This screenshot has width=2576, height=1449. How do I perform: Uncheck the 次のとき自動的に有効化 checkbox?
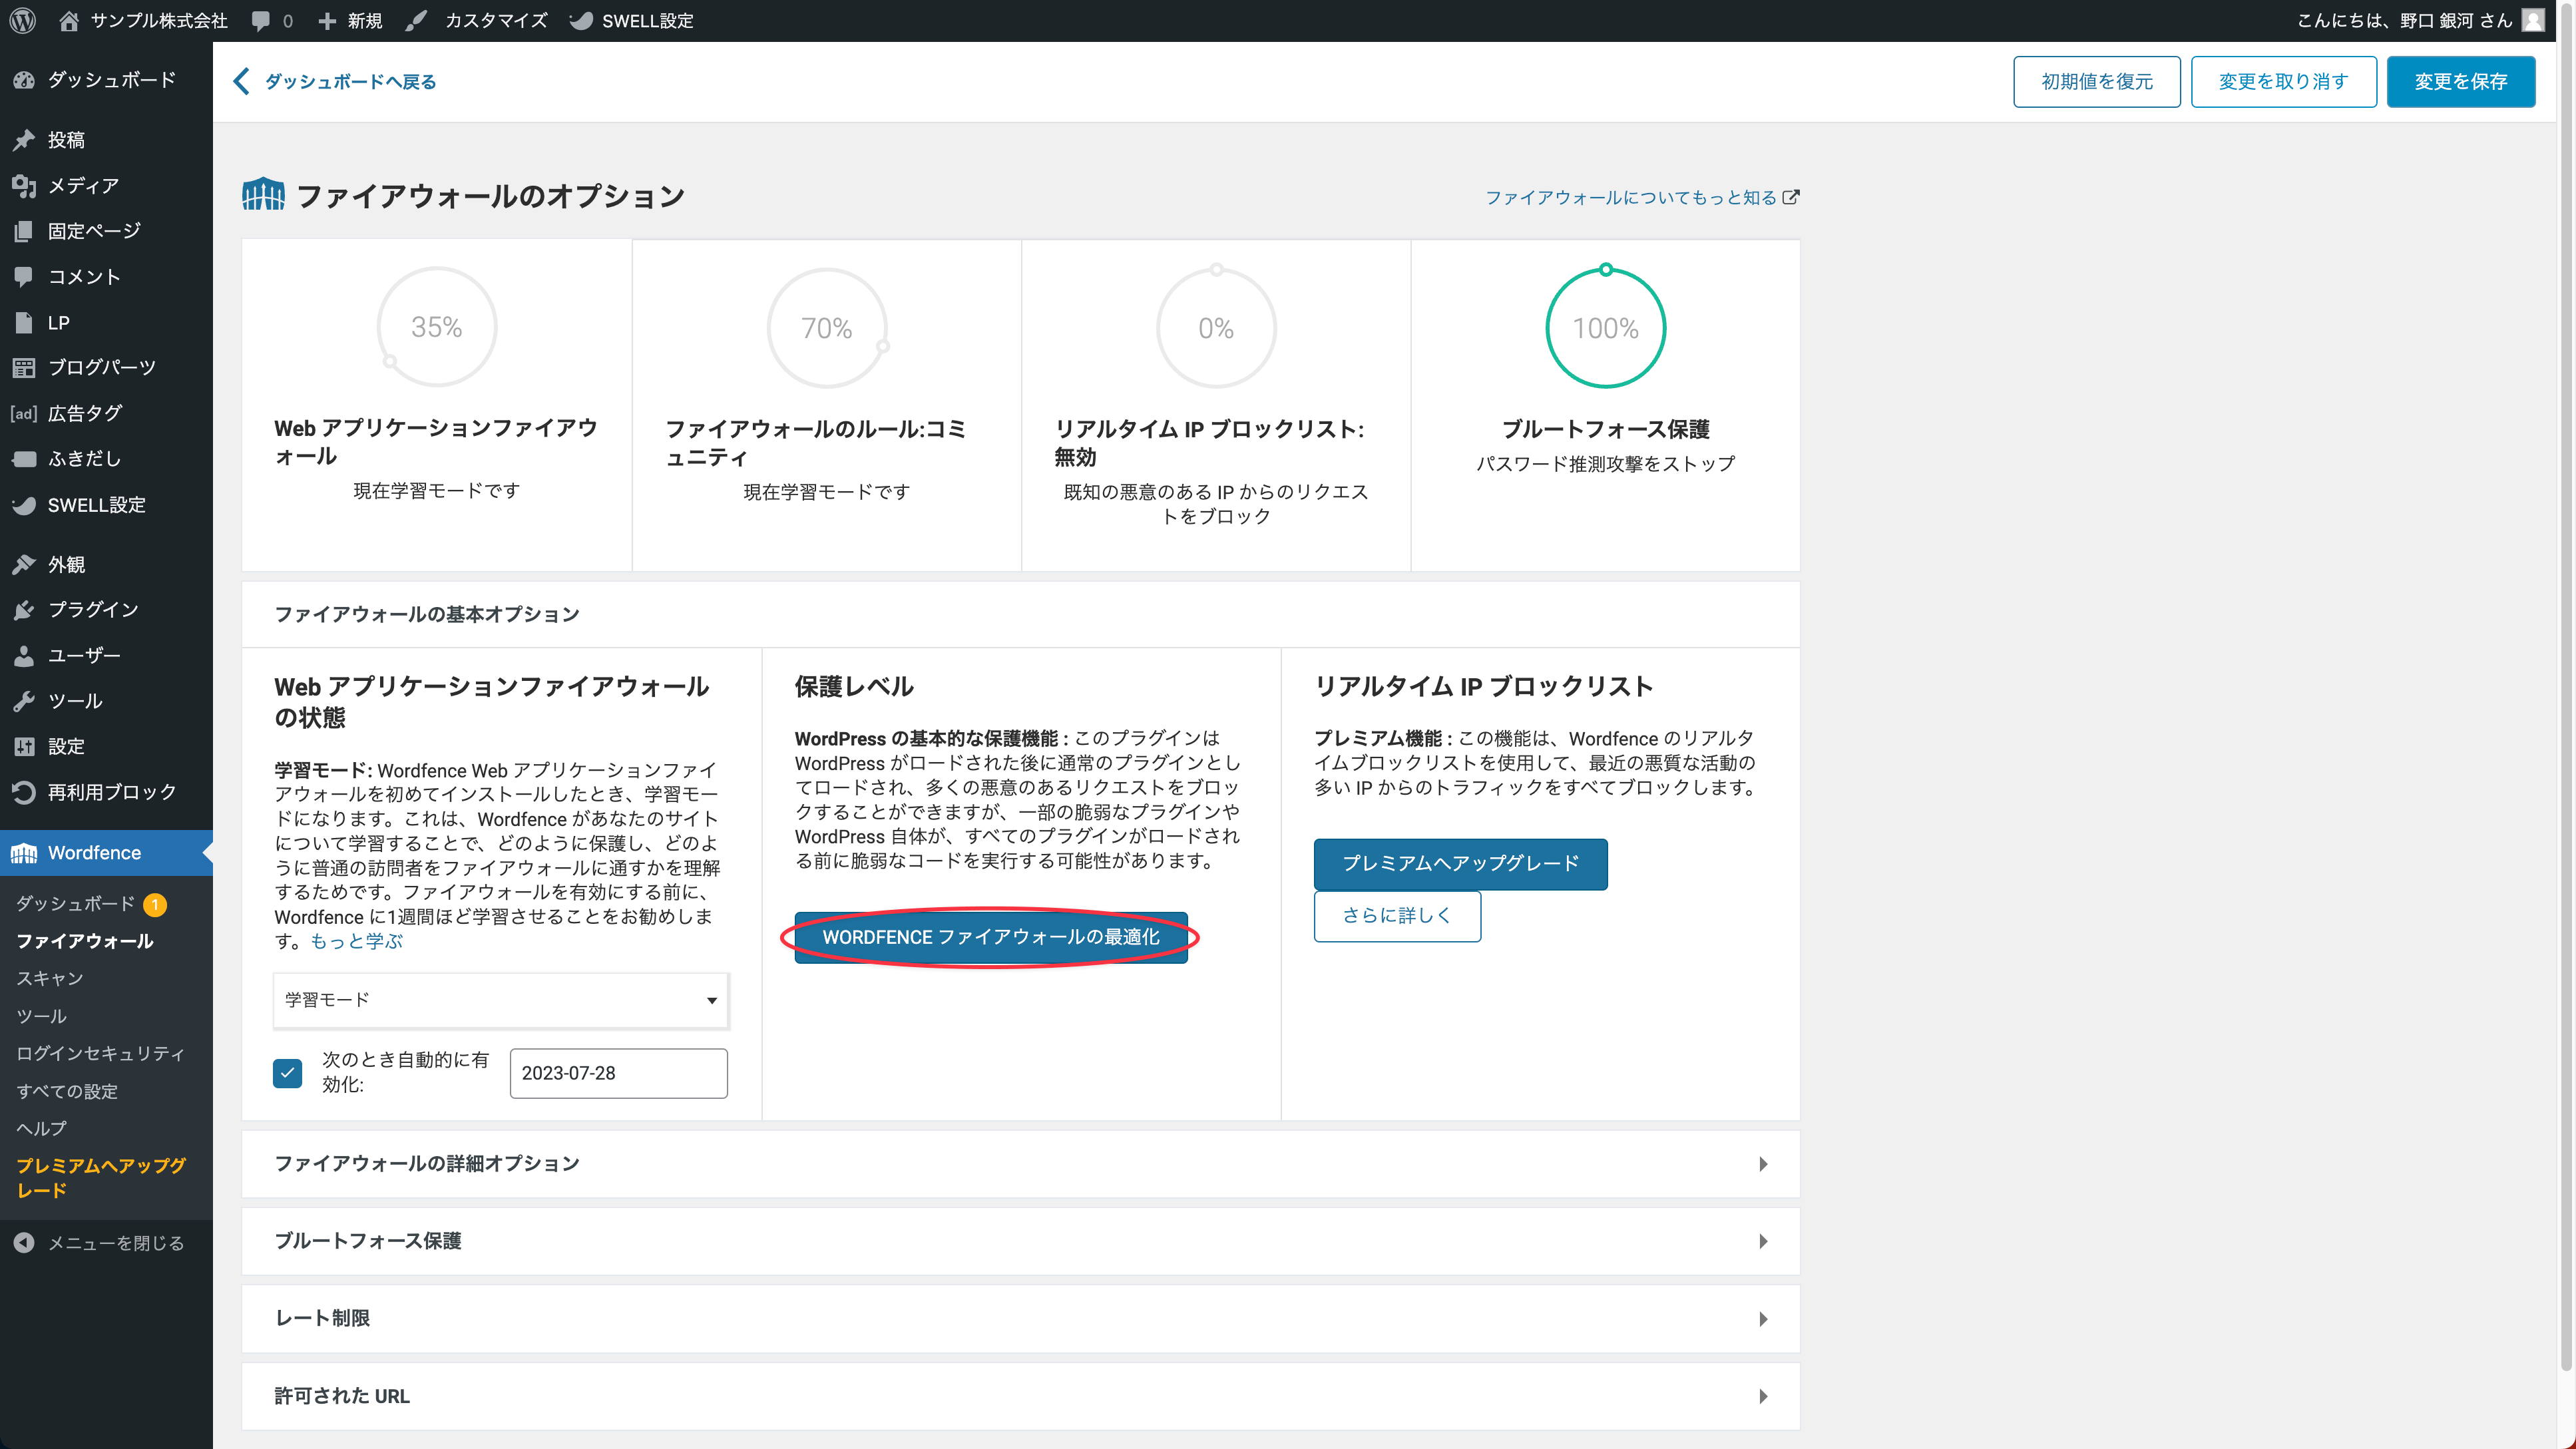tap(288, 1073)
